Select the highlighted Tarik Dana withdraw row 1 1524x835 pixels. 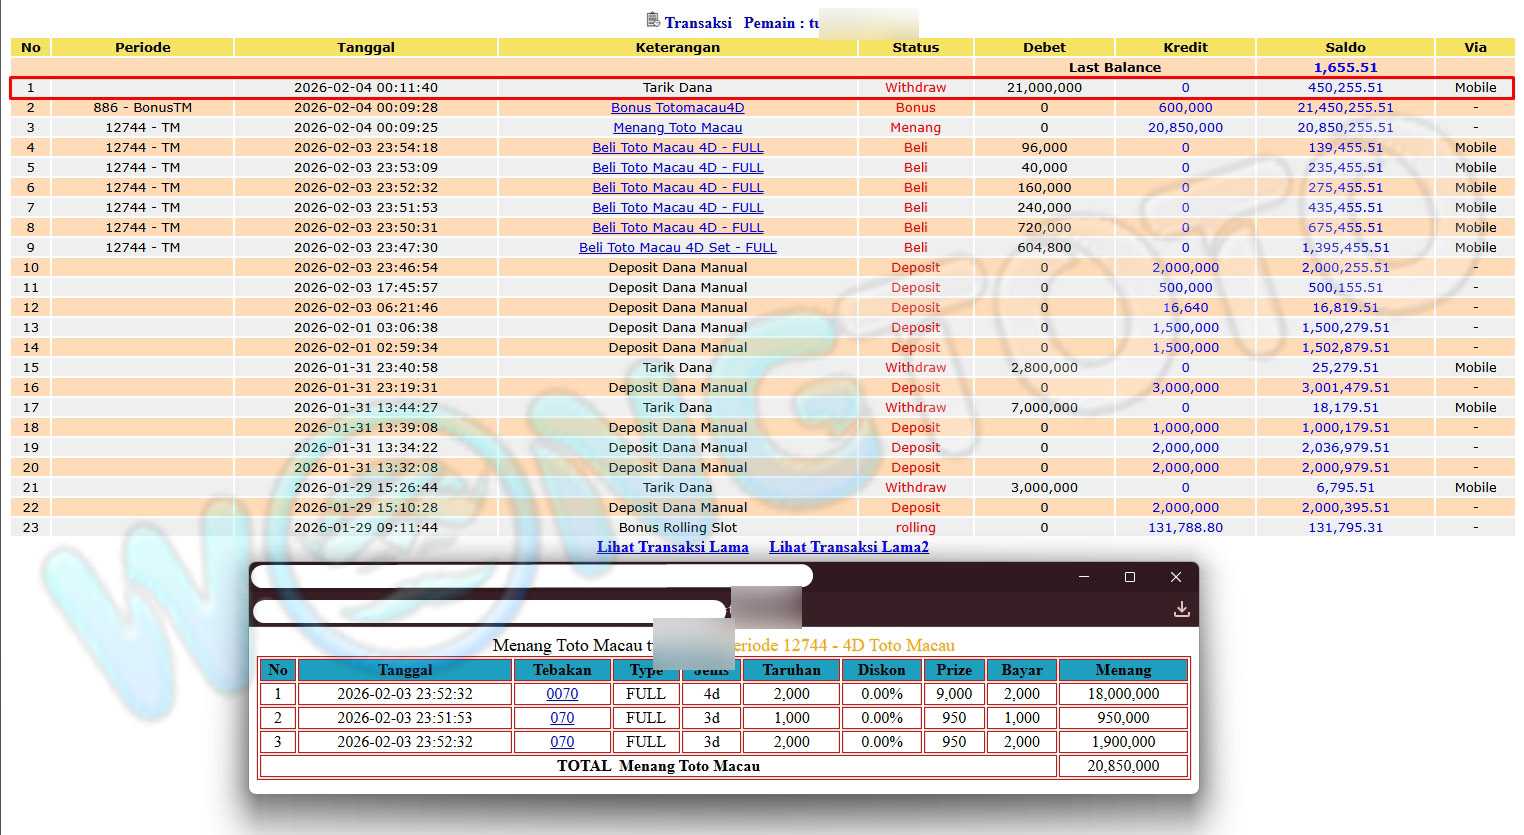coord(677,88)
